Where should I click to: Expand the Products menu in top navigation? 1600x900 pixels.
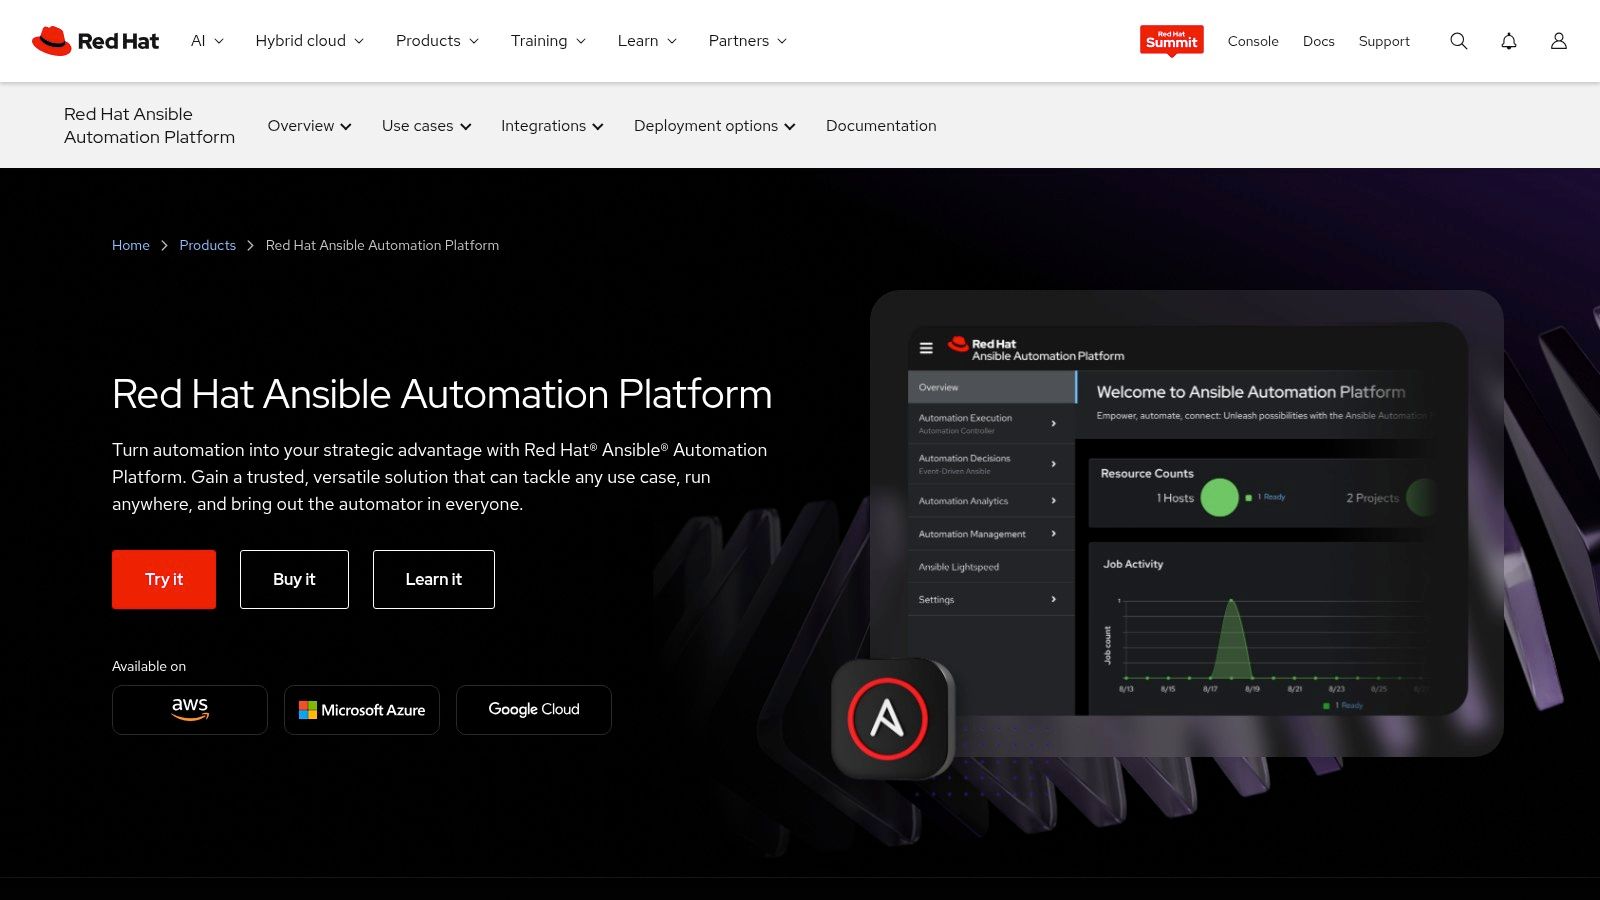(437, 41)
